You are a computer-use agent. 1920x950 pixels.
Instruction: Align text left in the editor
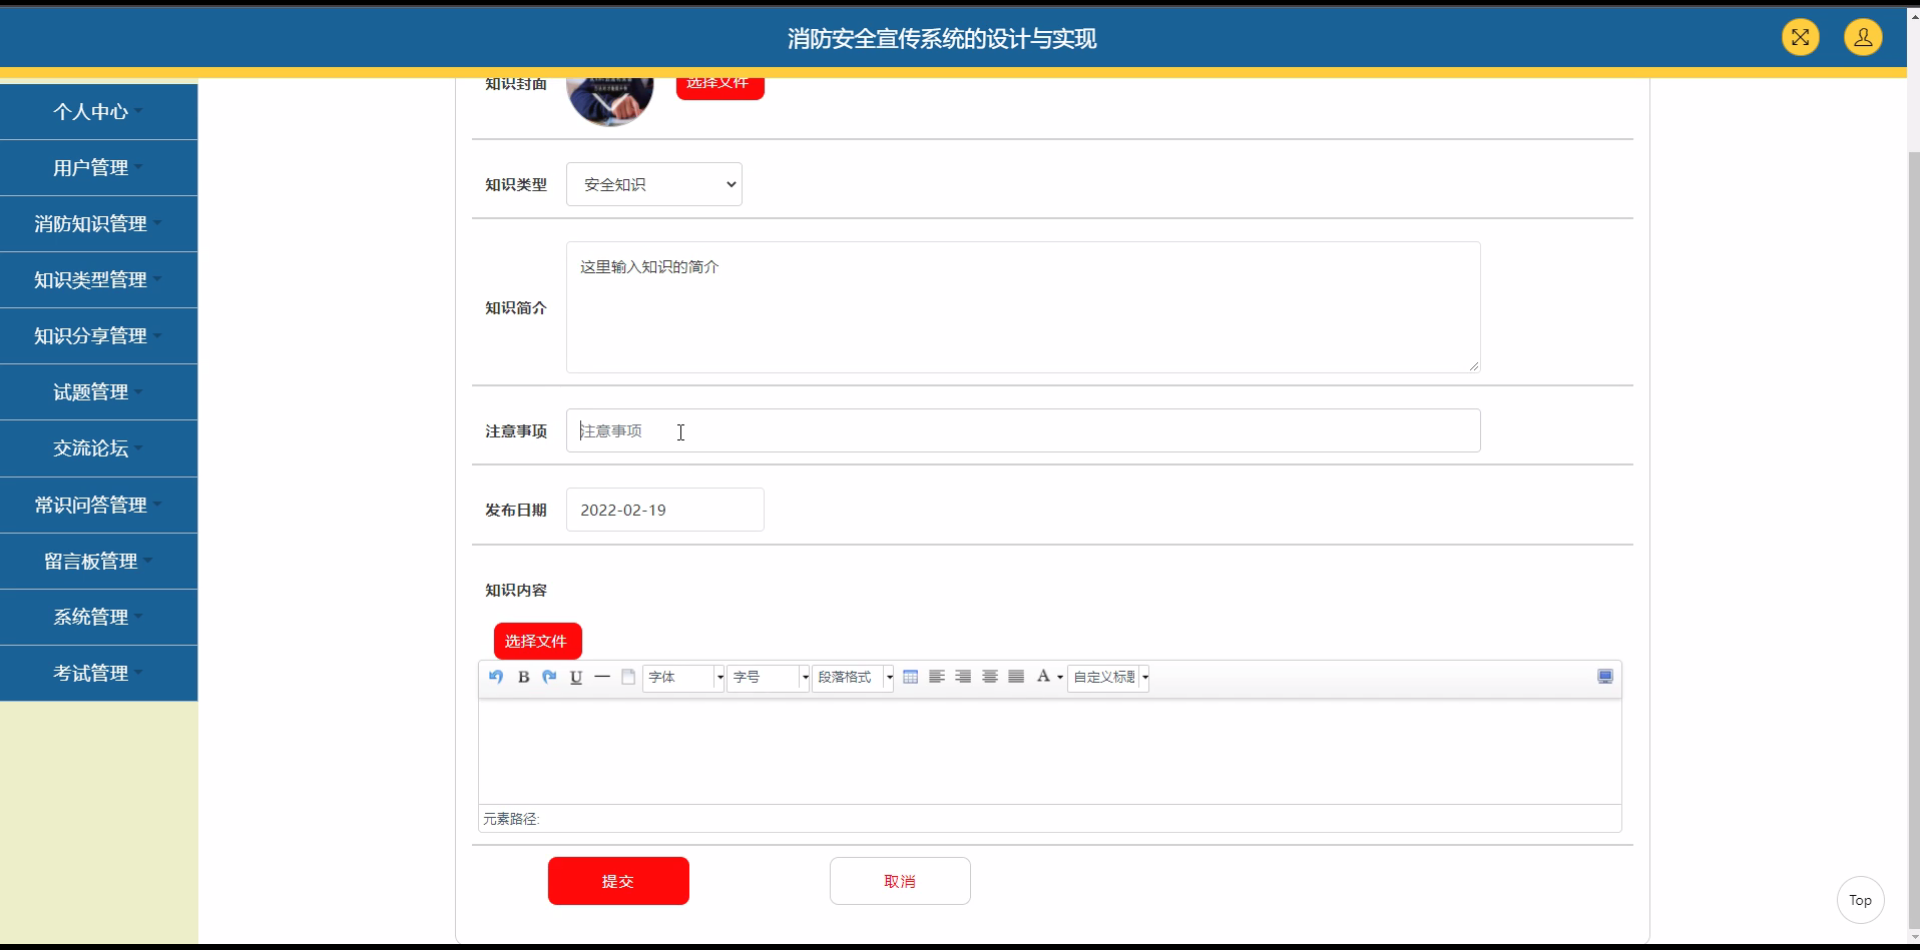[937, 677]
